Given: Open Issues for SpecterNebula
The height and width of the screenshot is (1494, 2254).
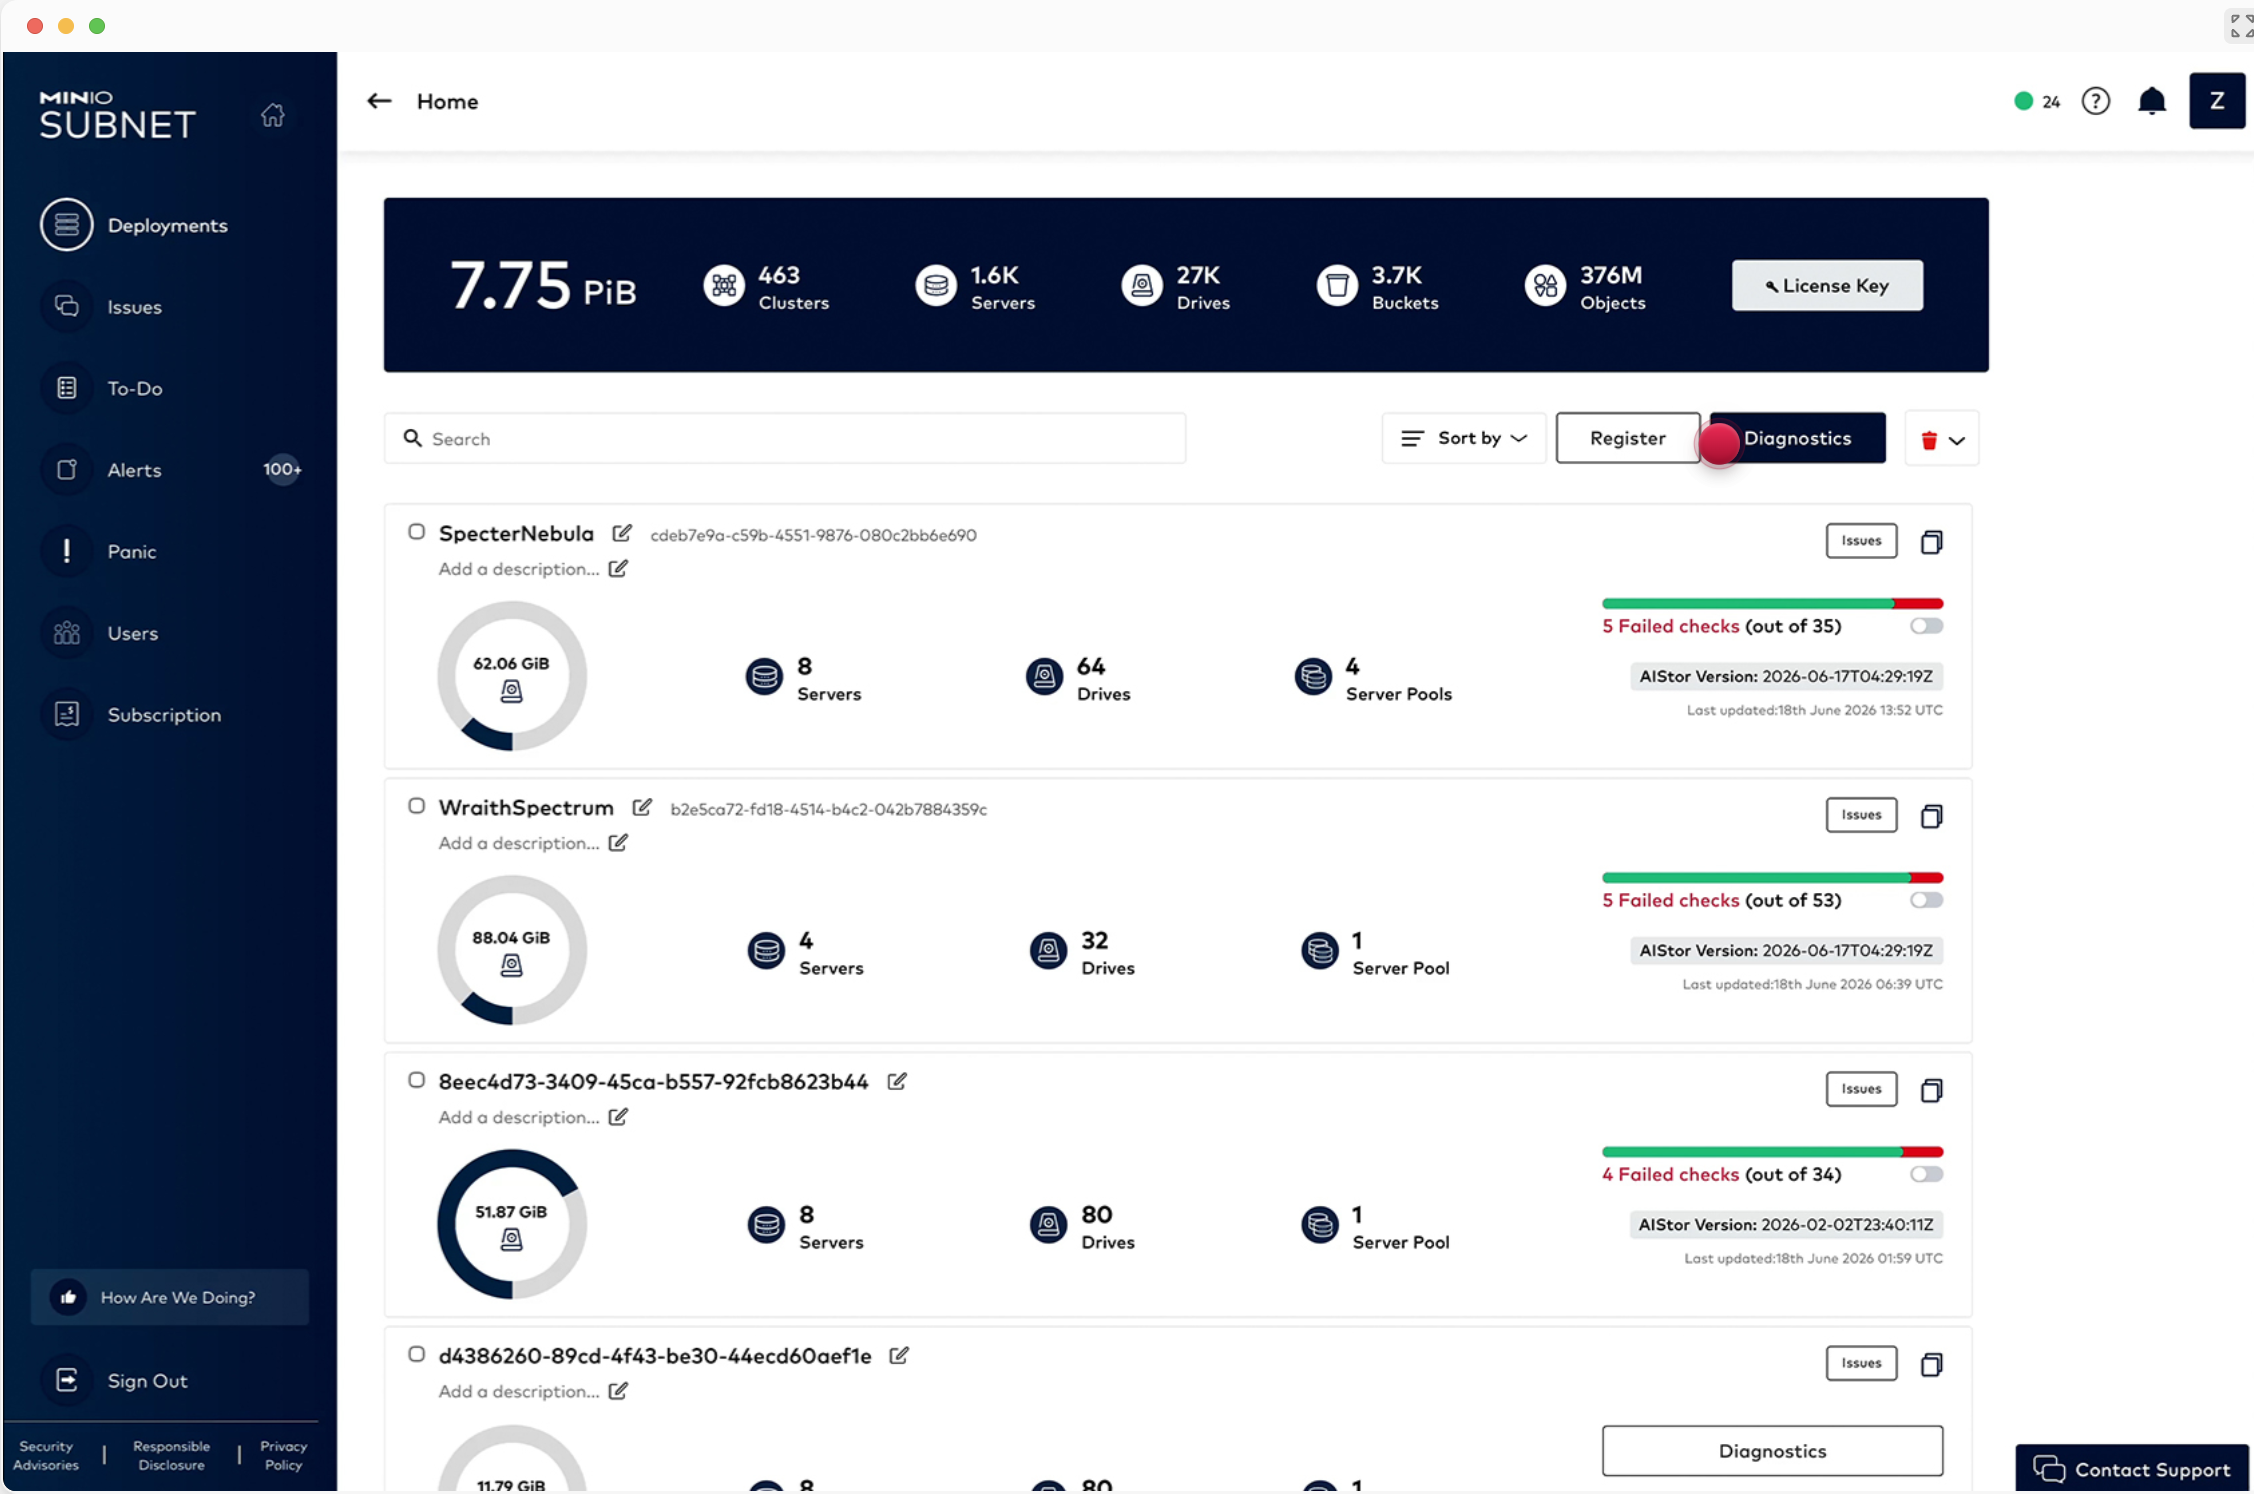Looking at the screenshot, I should pos(1861,540).
